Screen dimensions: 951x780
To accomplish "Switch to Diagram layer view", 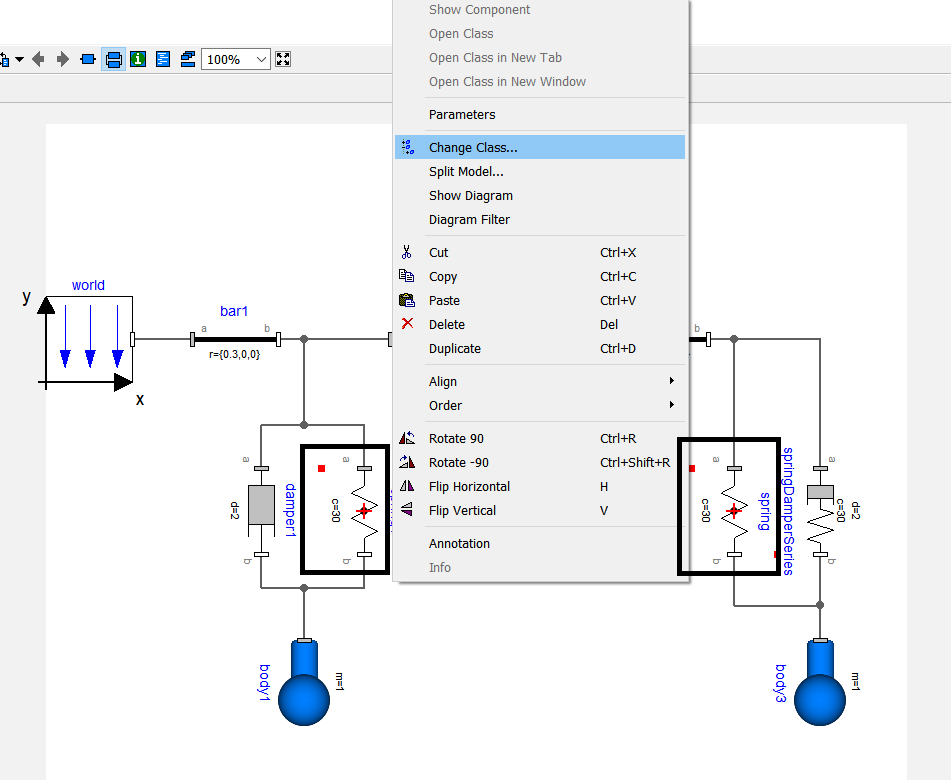I will [113, 59].
